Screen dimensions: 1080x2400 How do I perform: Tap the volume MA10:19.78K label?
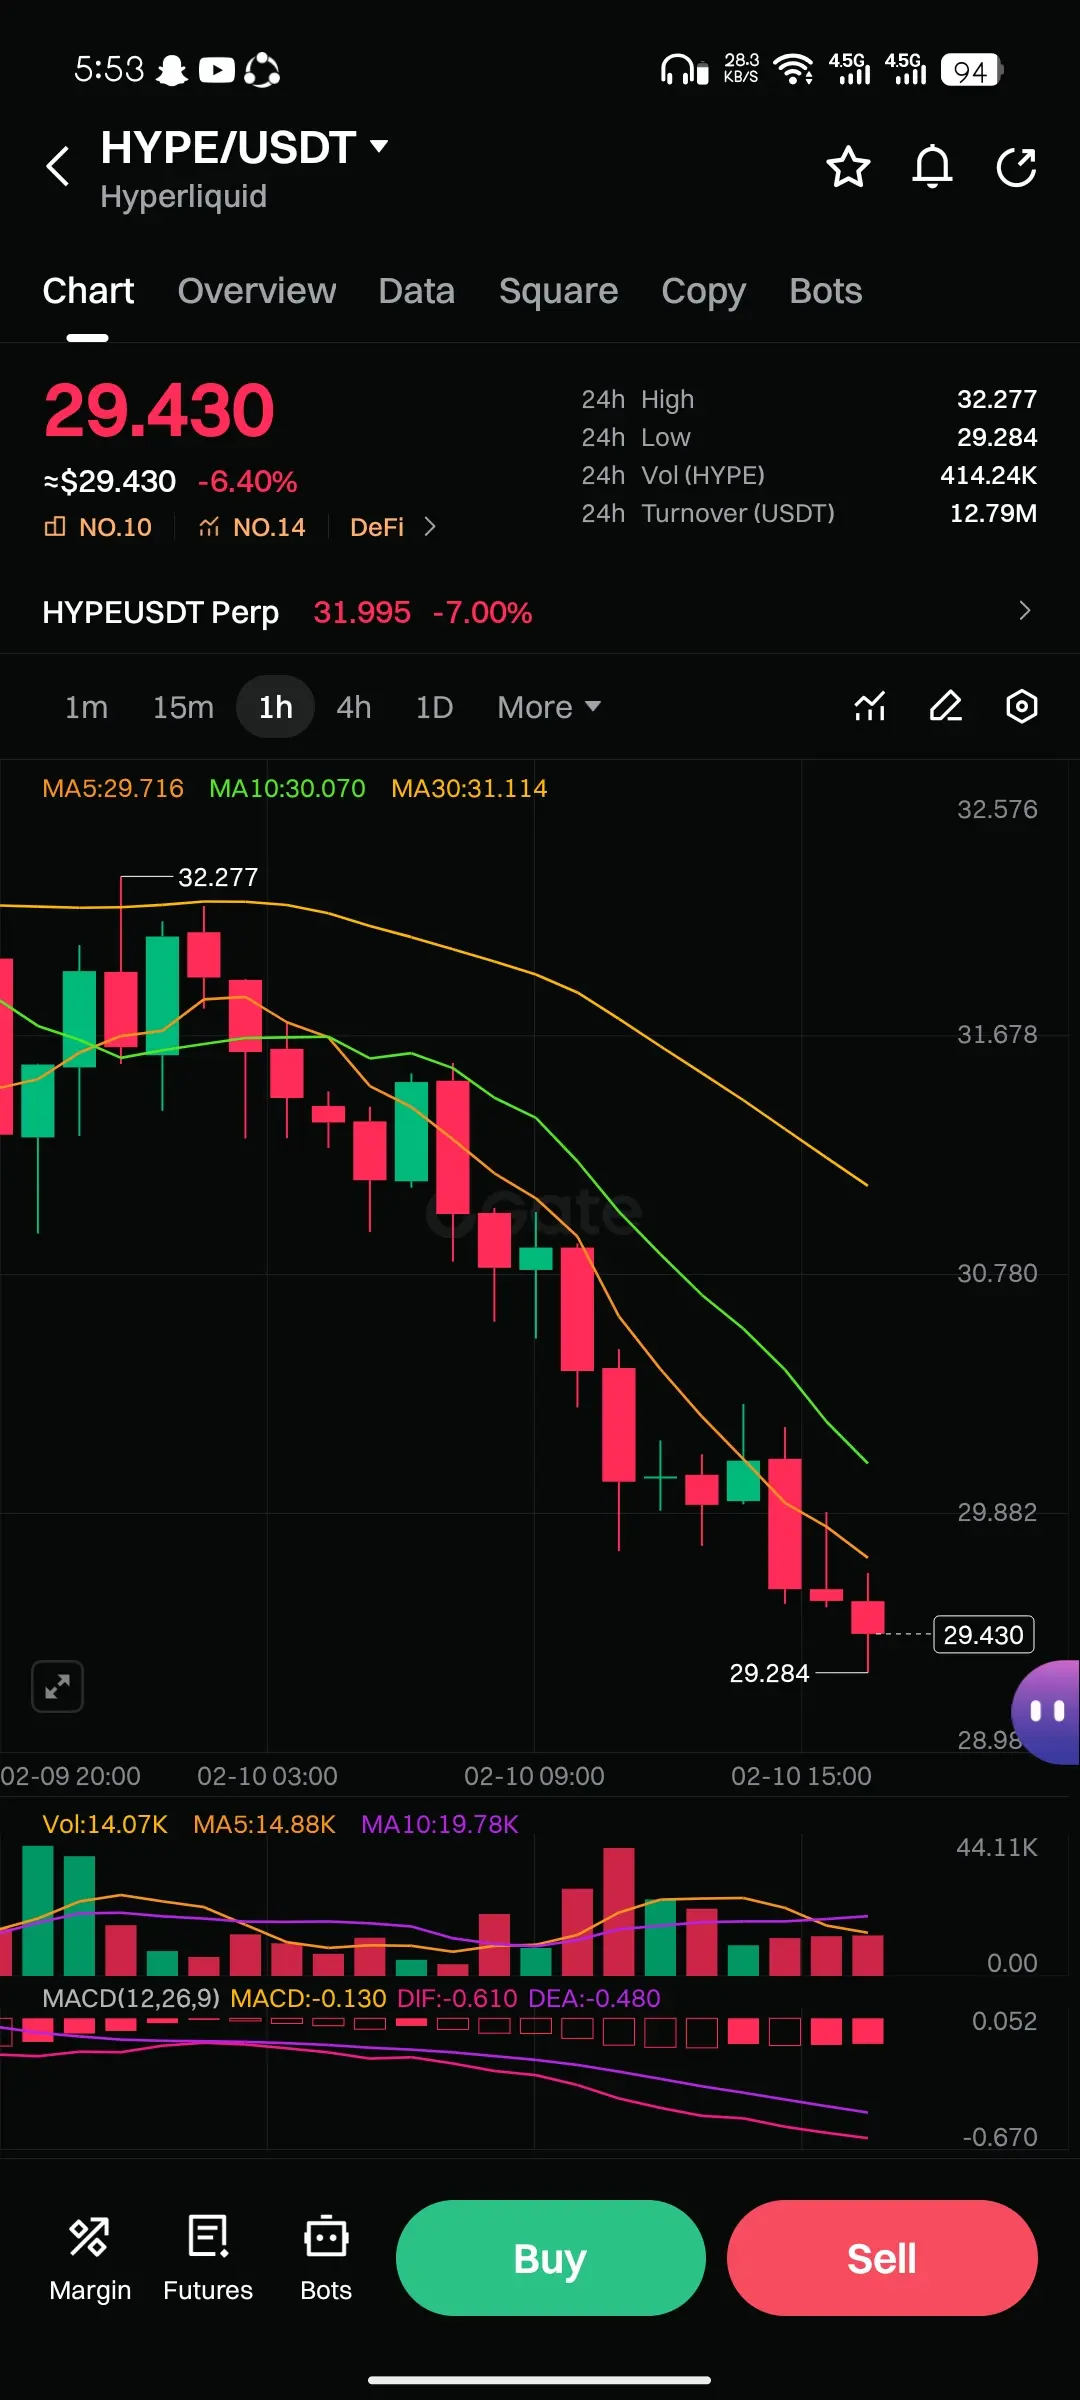tap(440, 1824)
